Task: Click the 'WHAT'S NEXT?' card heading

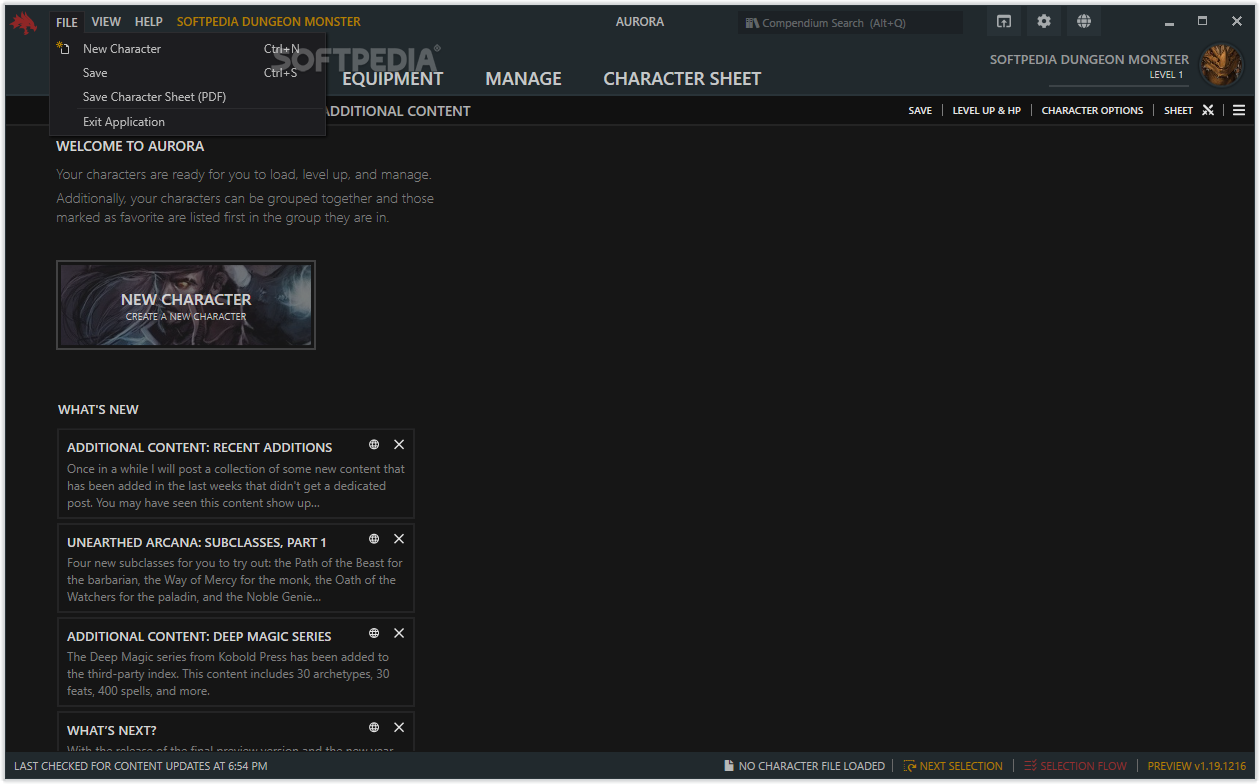Action: point(112,731)
